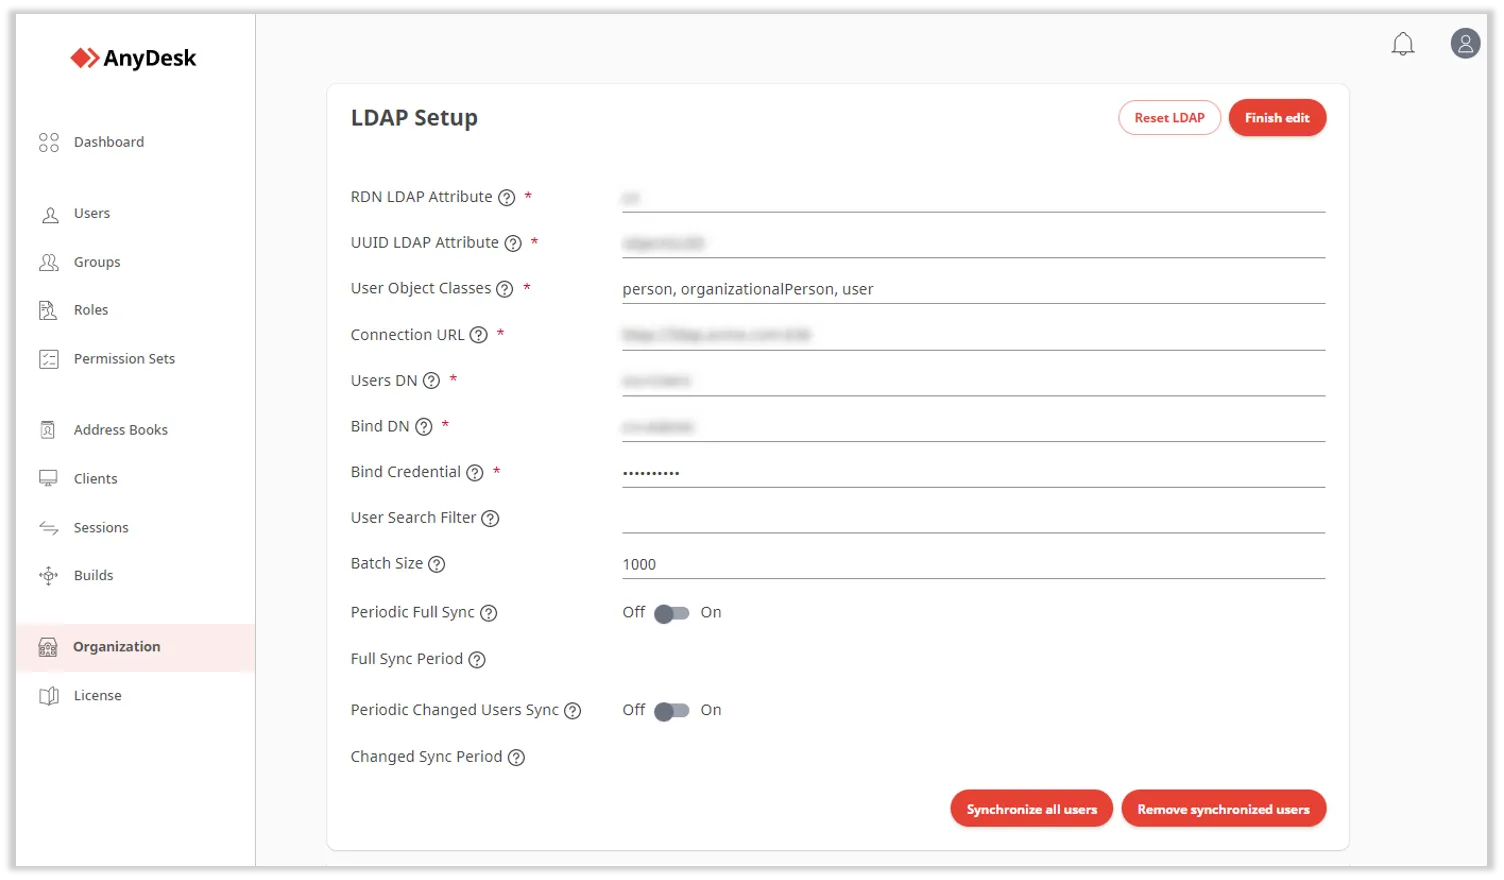Toggle Periodic Changed Users Sync on
The width and height of the screenshot is (1504, 880).
pos(672,711)
